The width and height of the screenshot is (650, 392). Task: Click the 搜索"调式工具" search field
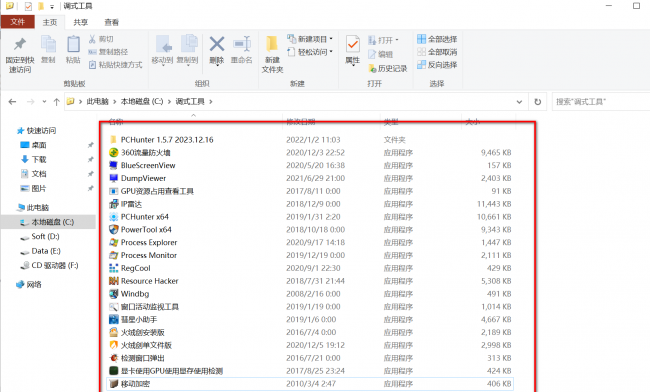point(600,102)
